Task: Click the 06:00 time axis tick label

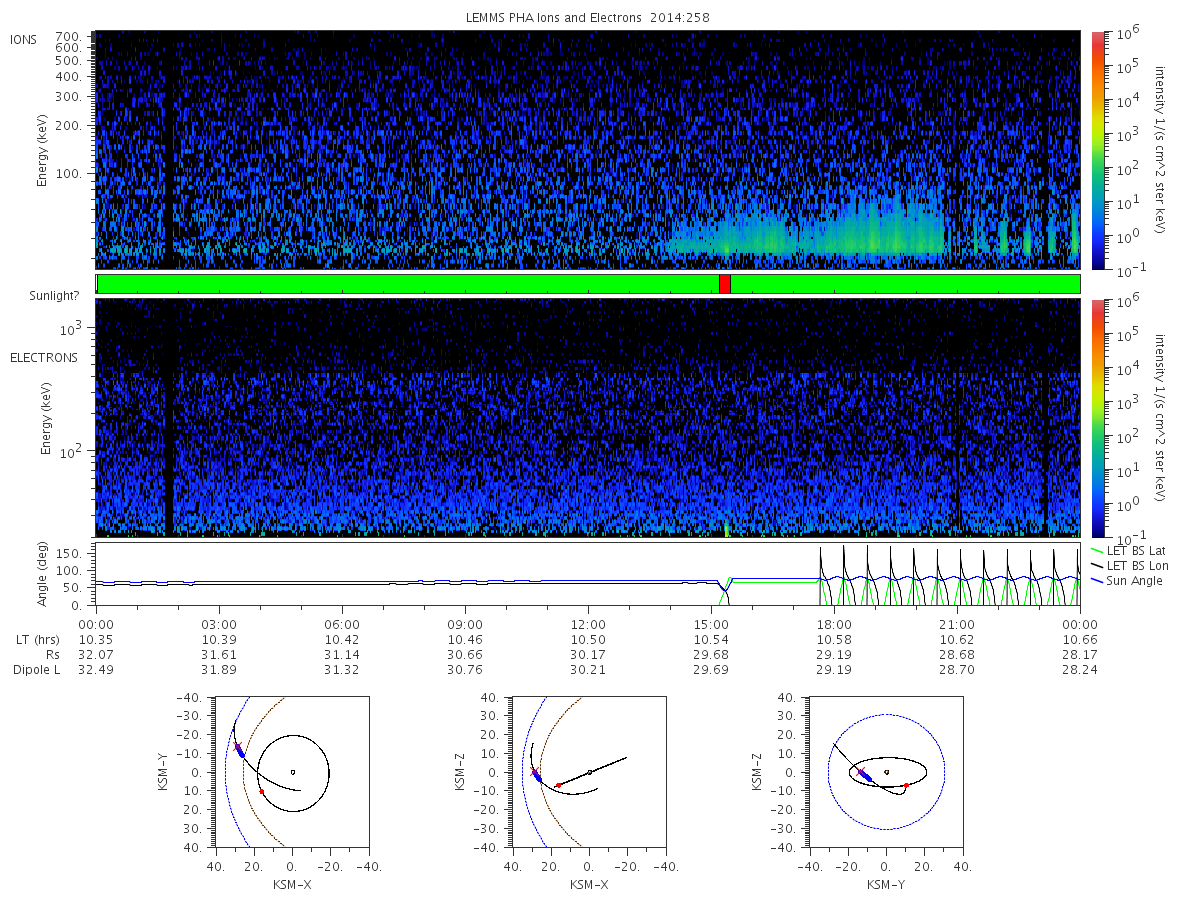Action: (x=342, y=623)
